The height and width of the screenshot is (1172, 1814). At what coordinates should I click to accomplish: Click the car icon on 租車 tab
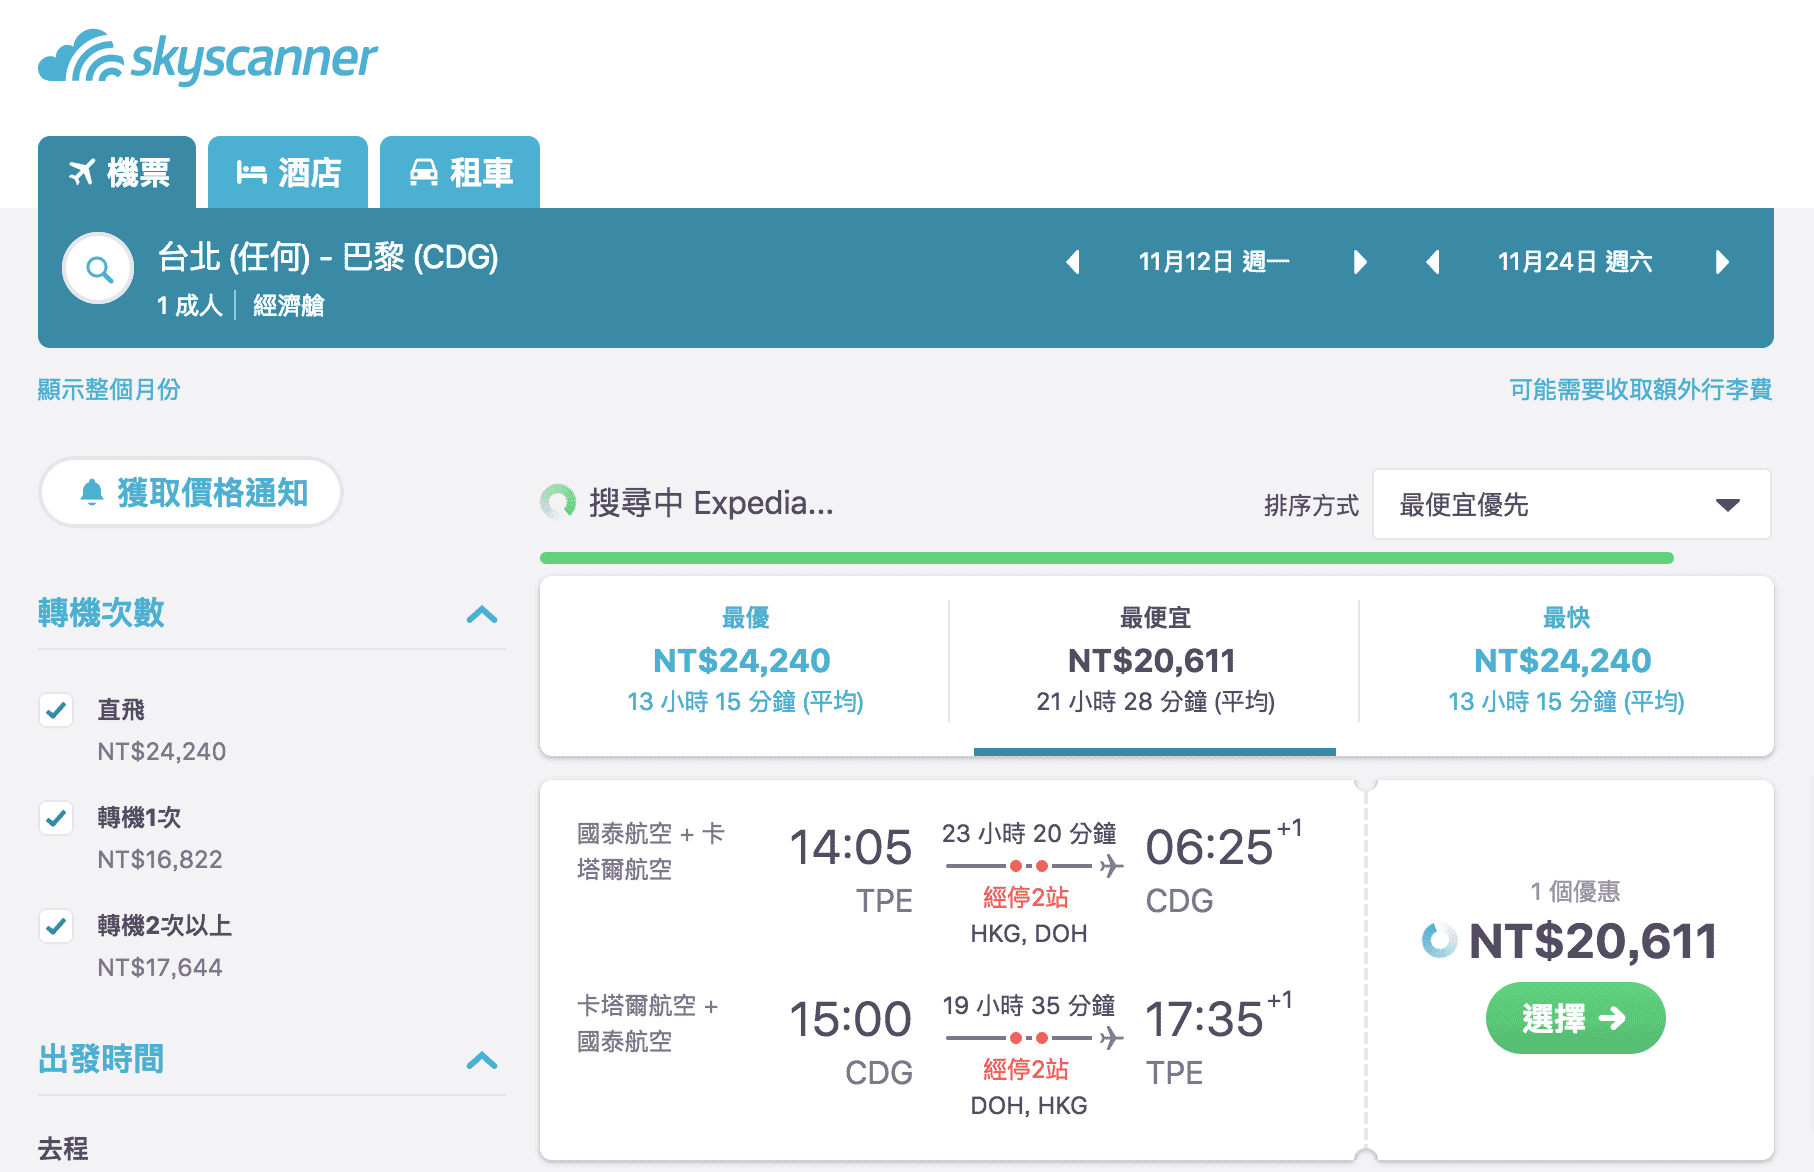pyautogui.click(x=424, y=172)
